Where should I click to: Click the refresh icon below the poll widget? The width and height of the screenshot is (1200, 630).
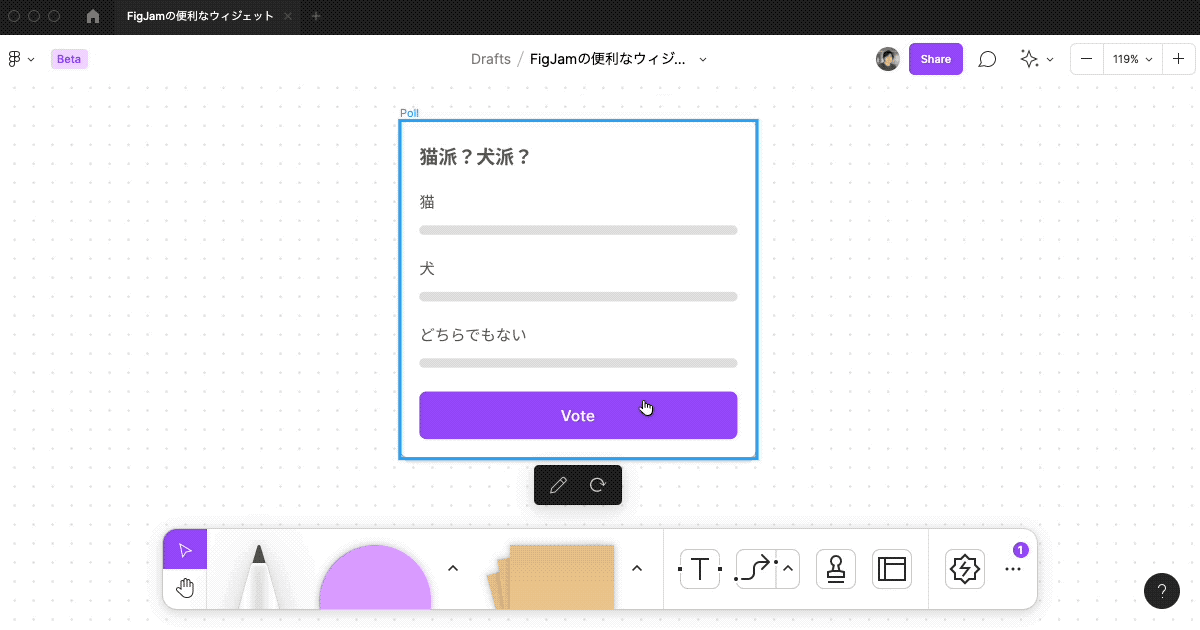pos(597,485)
